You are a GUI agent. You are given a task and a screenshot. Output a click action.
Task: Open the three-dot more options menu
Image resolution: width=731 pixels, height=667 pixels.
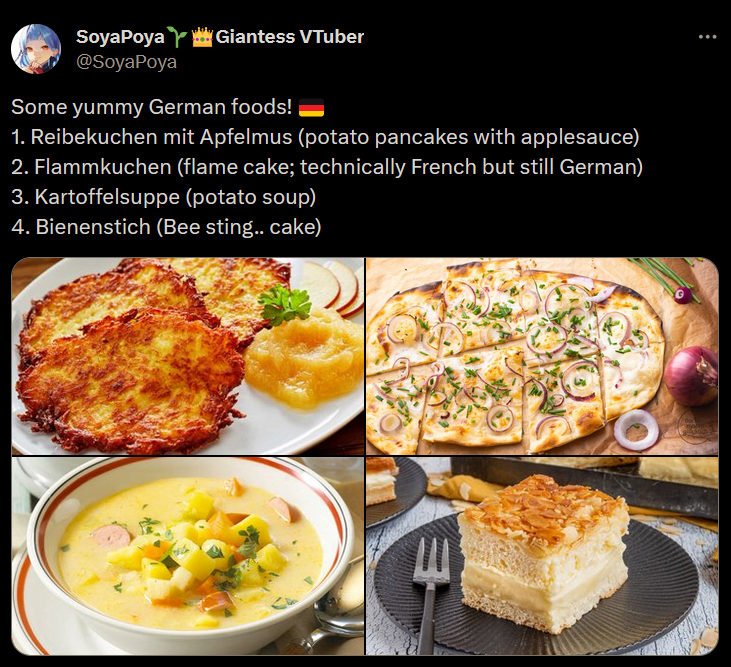[707, 37]
